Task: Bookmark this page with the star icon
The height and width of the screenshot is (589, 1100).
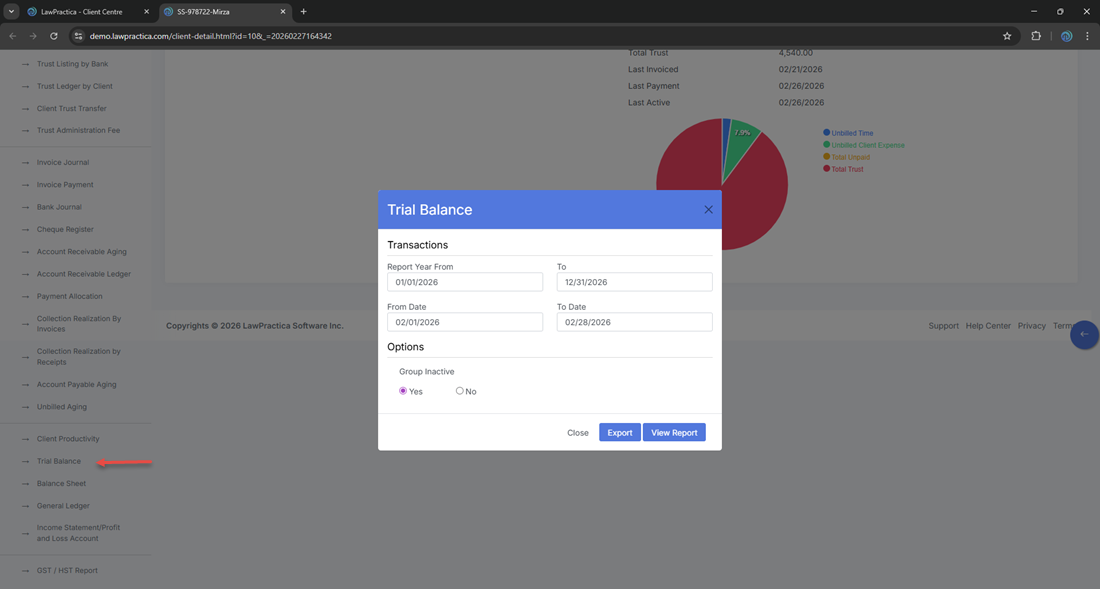Action: click(1007, 36)
